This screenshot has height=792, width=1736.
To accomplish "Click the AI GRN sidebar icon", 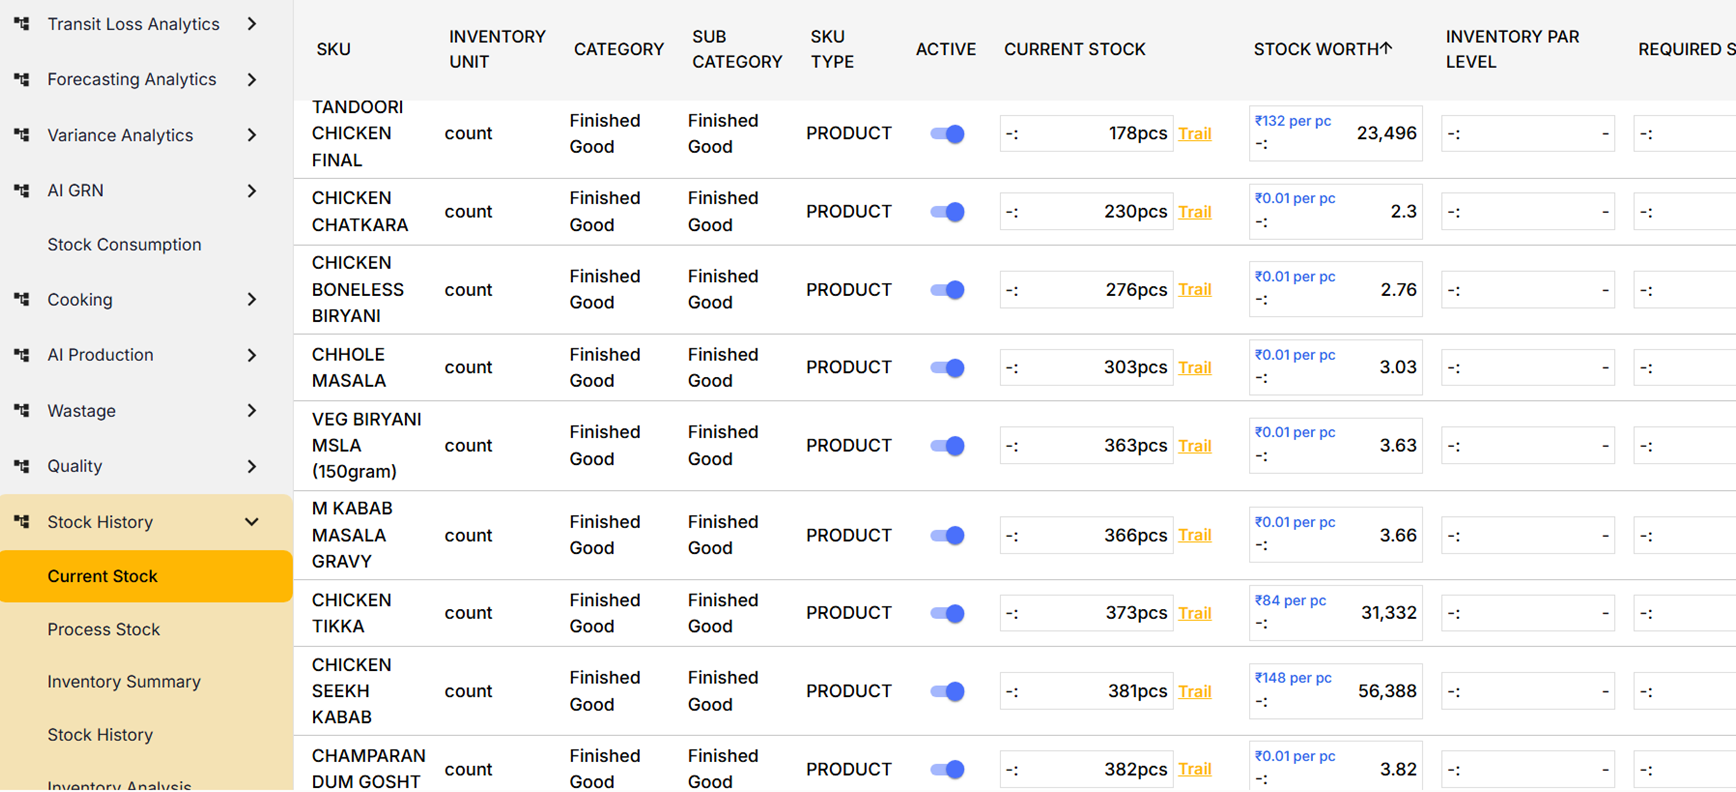I will (21, 190).
